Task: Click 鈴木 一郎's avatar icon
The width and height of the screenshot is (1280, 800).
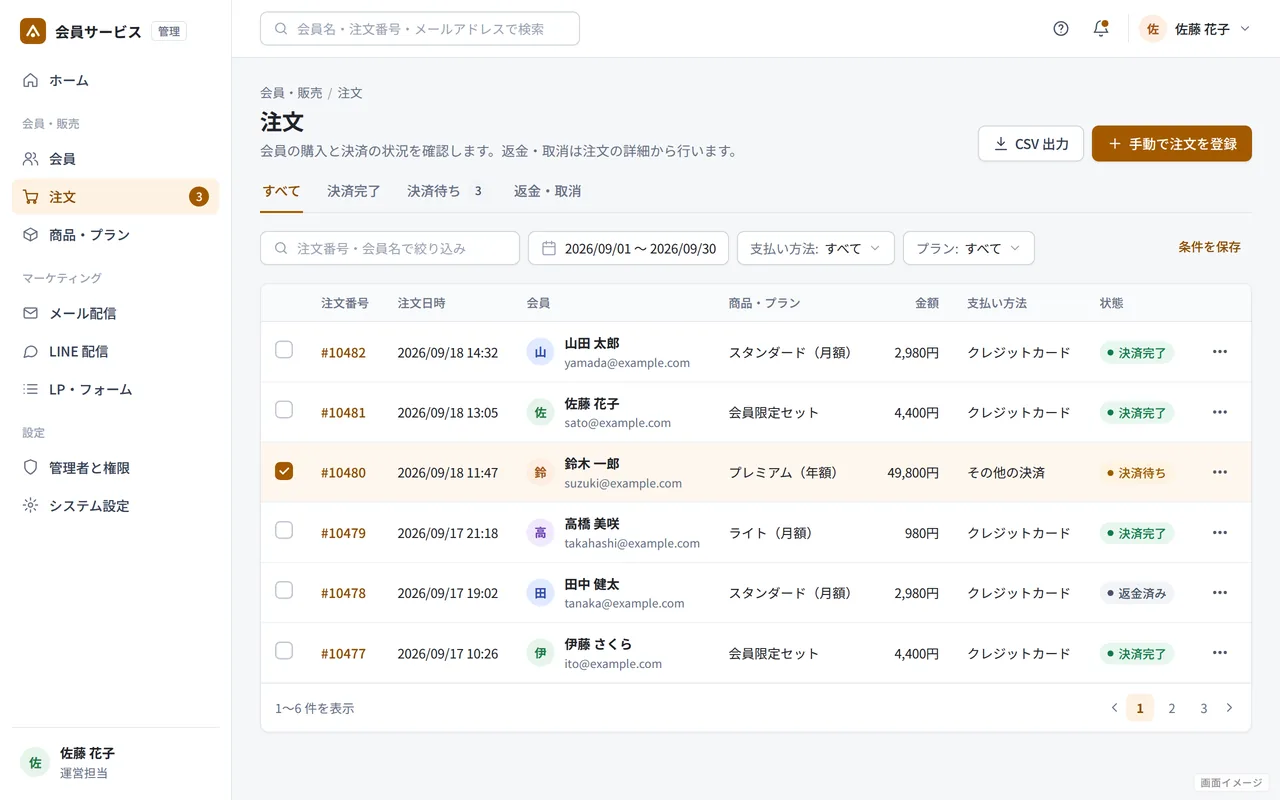Action: point(540,472)
